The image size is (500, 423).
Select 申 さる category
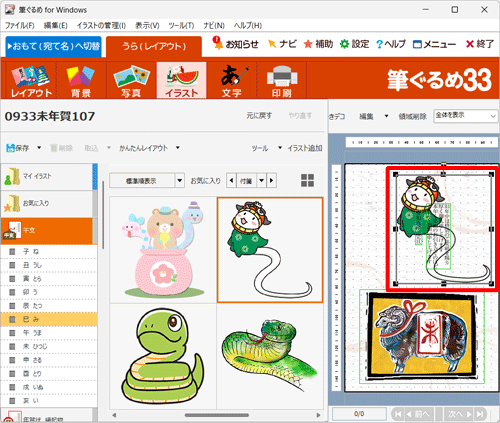coord(49,360)
